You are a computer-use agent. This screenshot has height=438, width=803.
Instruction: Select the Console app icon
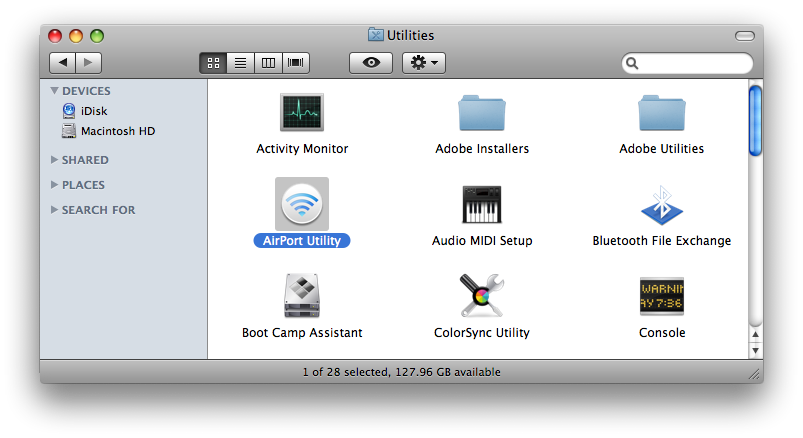(x=662, y=296)
